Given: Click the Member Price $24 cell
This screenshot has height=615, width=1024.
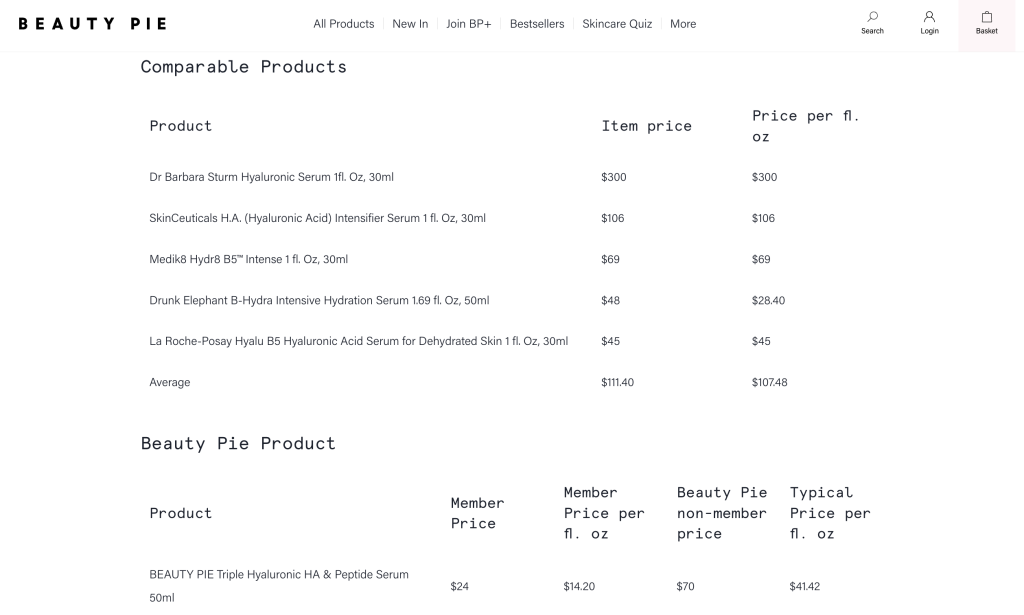Looking at the screenshot, I should (459, 586).
